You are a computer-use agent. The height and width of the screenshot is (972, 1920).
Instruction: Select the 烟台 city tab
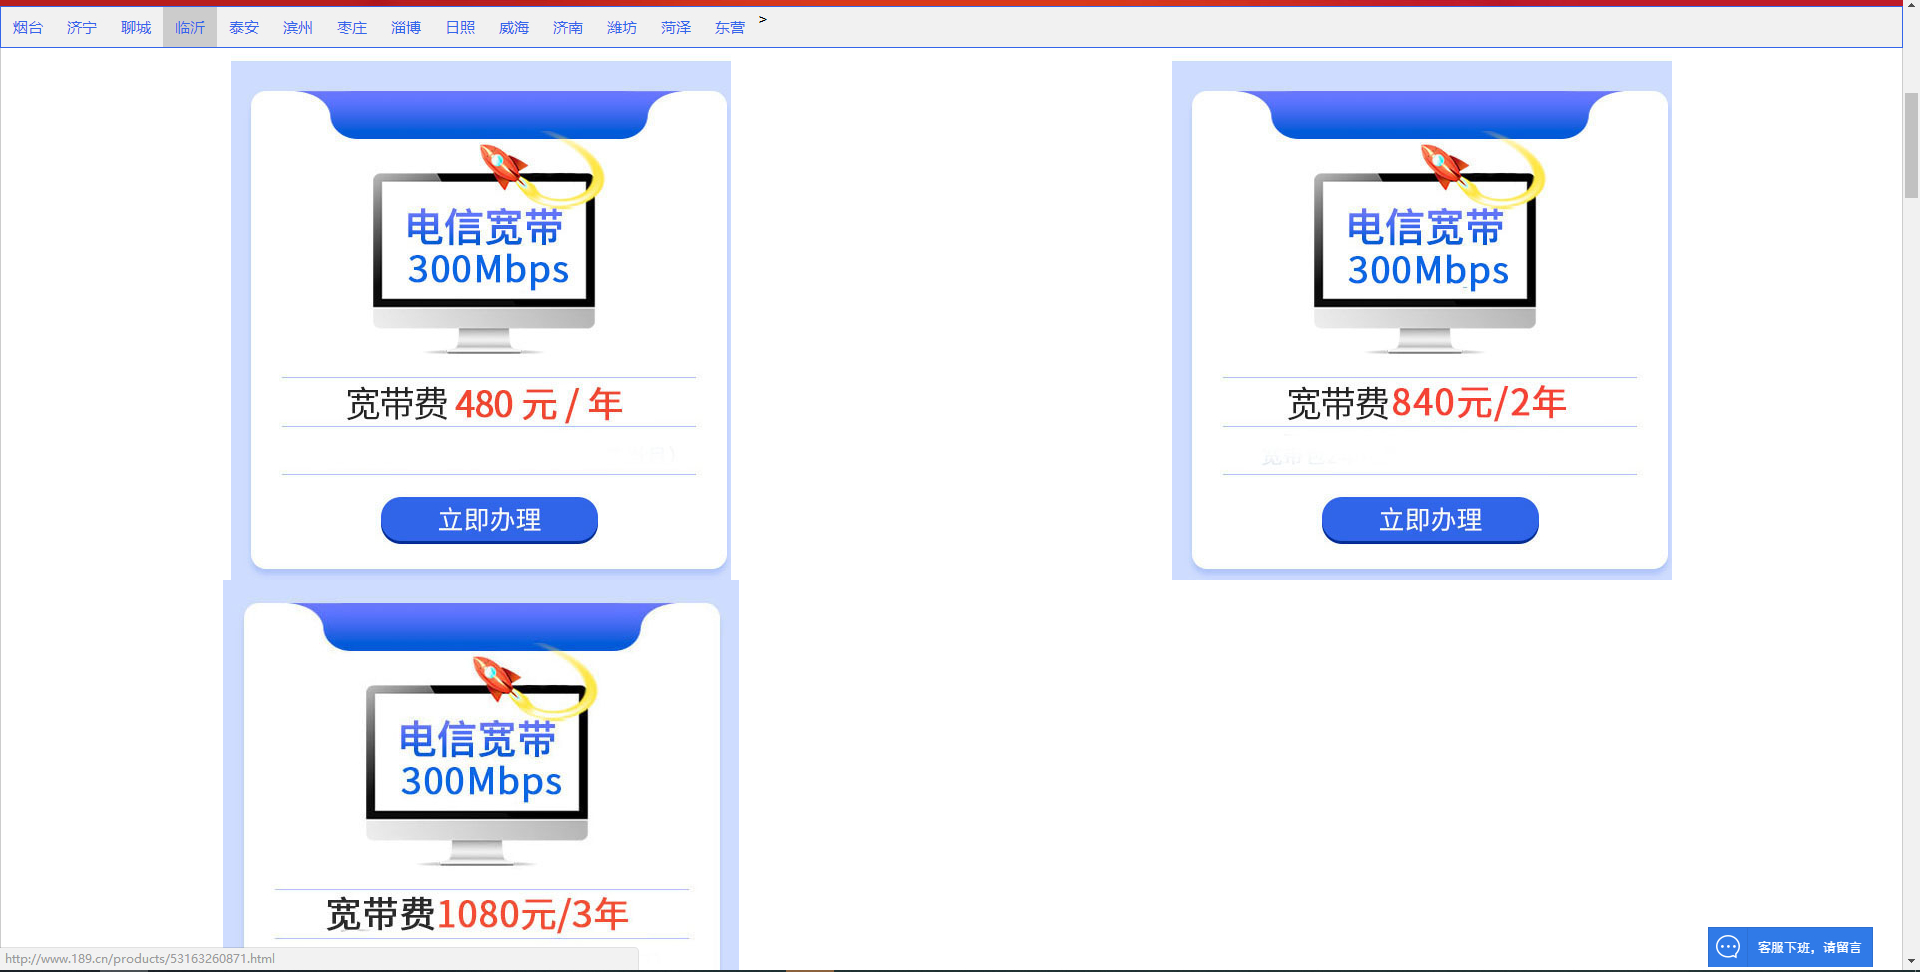click(x=28, y=28)
